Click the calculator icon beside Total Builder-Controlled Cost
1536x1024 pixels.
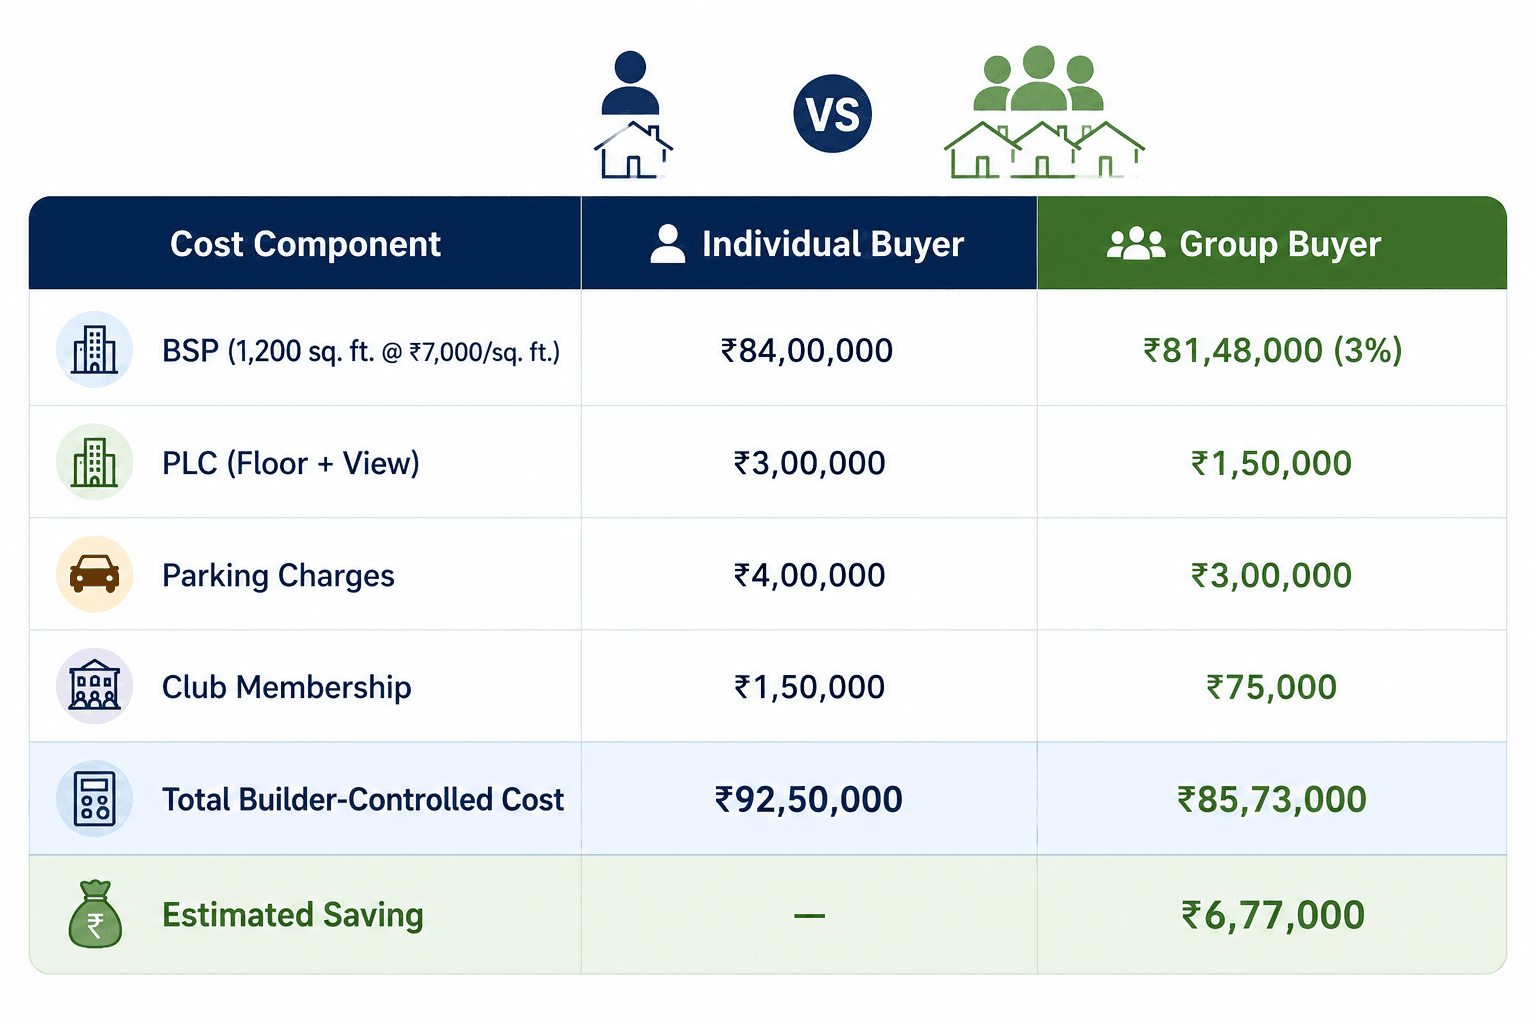click(x=95, y=798)
